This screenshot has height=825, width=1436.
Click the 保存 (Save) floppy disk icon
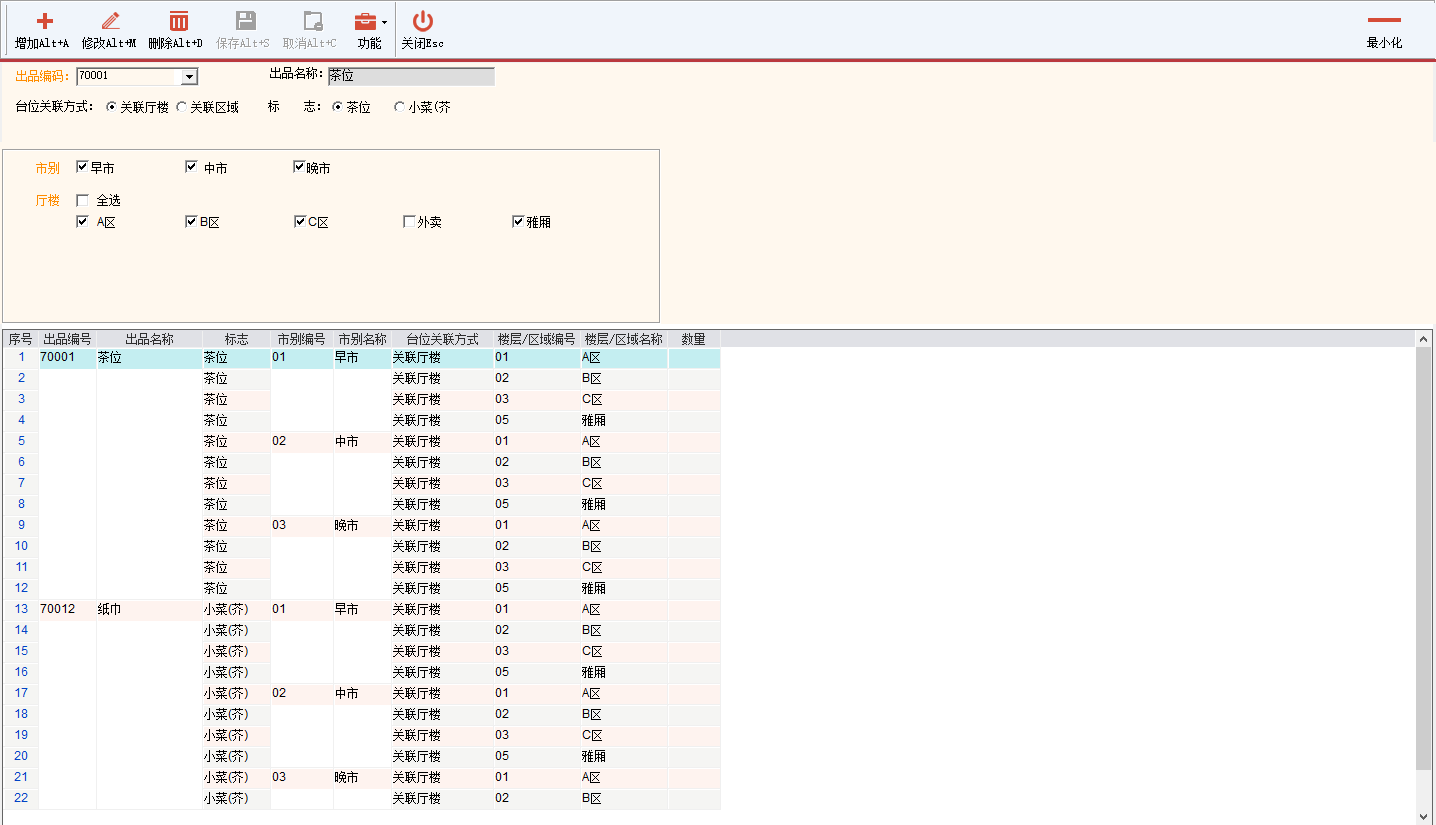tap(245, 21)
